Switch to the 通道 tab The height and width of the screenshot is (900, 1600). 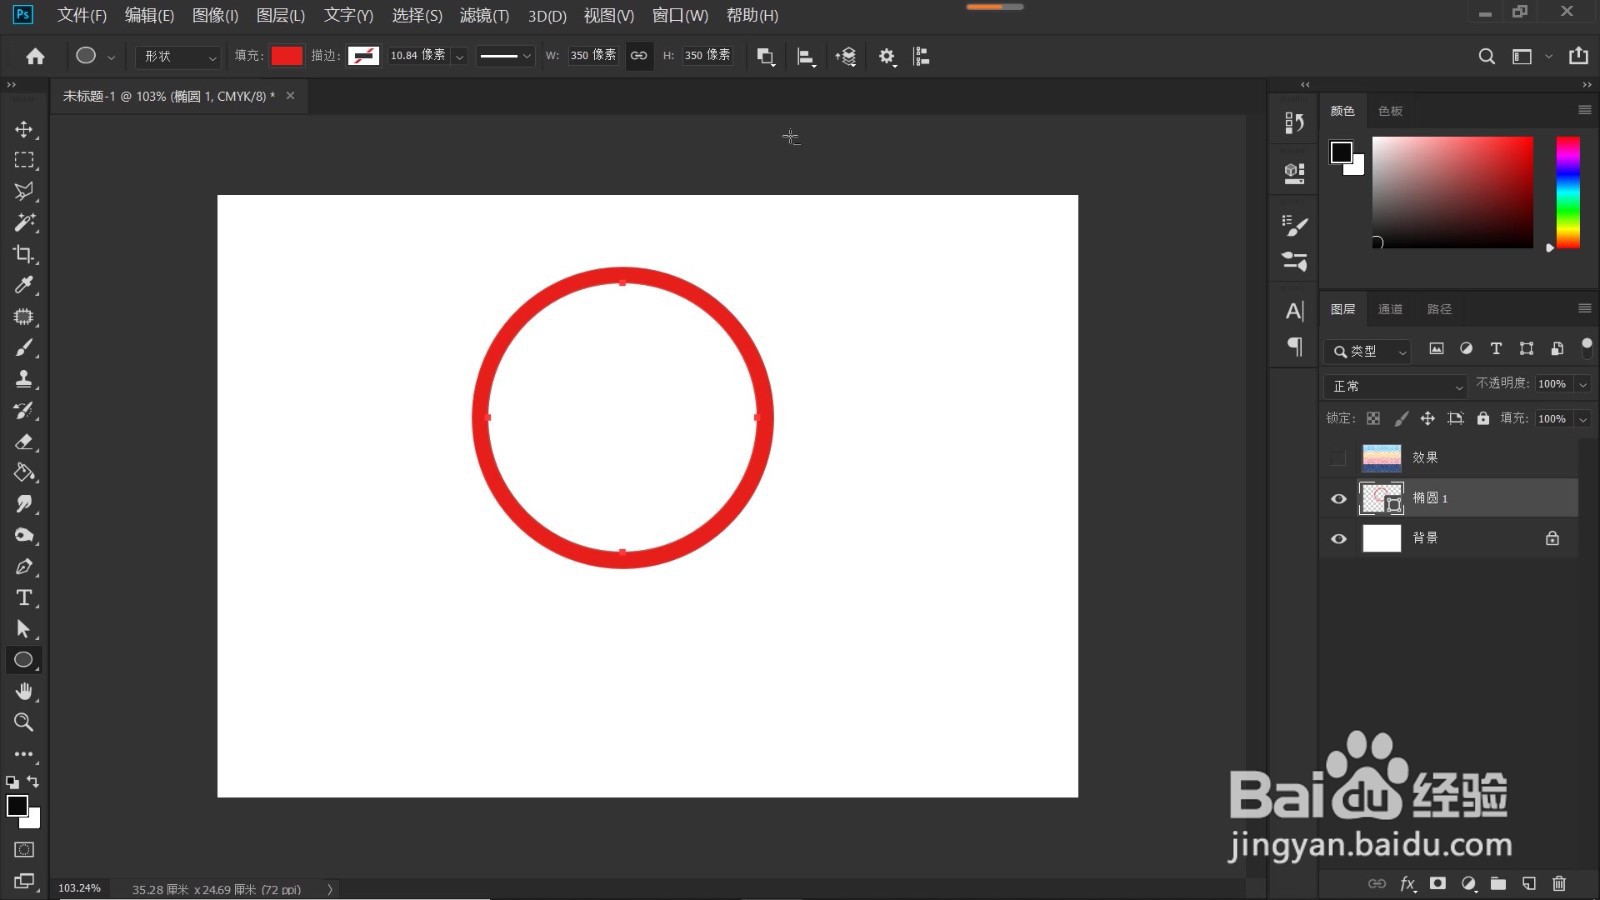pyautogui.click(x=1390, y=309)
